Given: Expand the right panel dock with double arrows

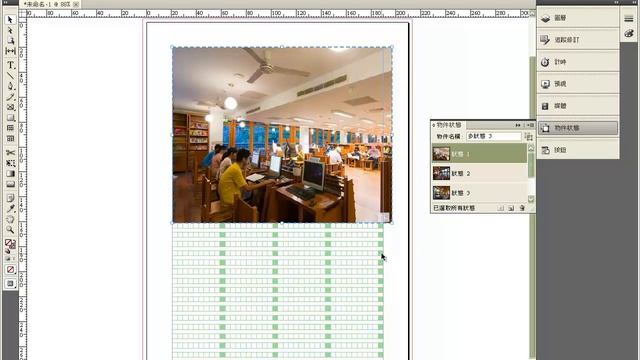Looking at the screenshot, I should click(616, 2).
